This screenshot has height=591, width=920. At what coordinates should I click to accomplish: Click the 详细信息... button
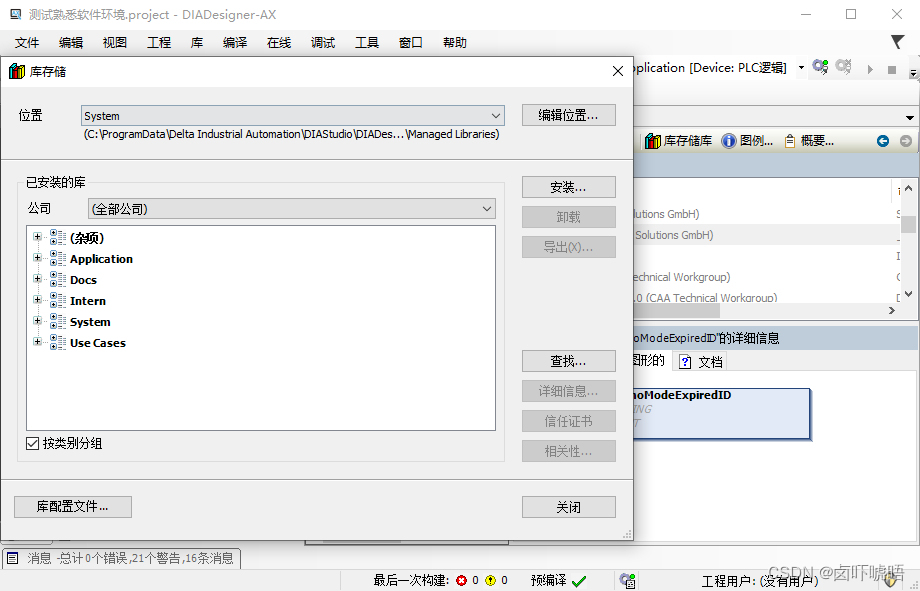pos(569,391)
